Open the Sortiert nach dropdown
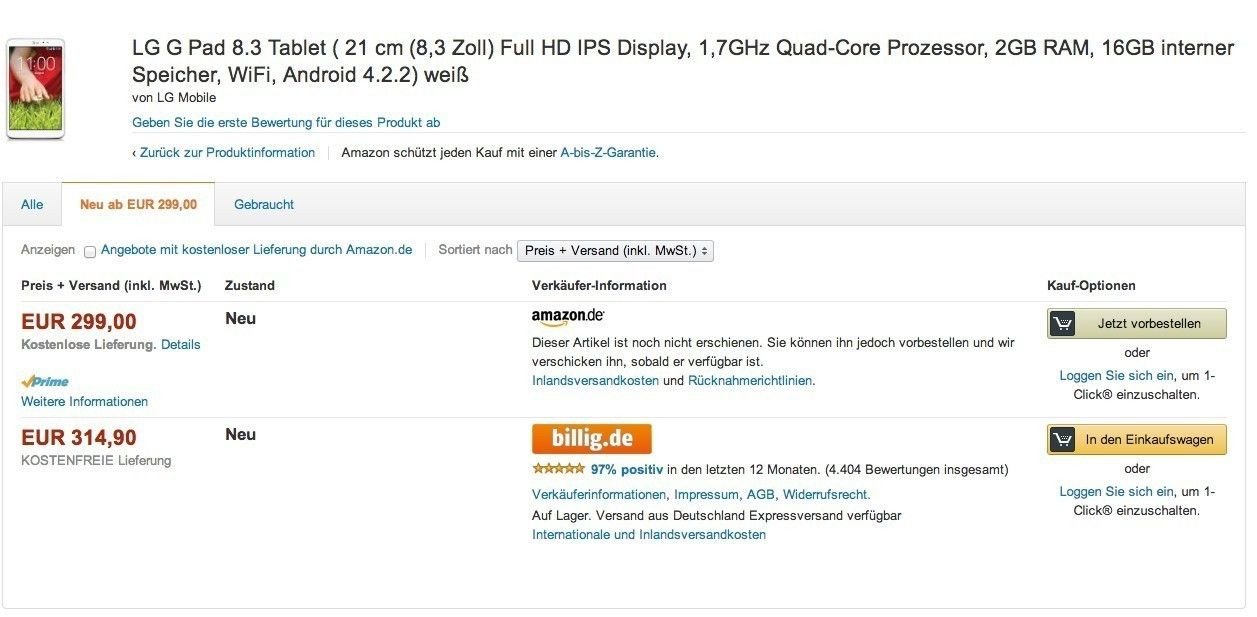Screen dimensions: 1257x617 point(615,251)
